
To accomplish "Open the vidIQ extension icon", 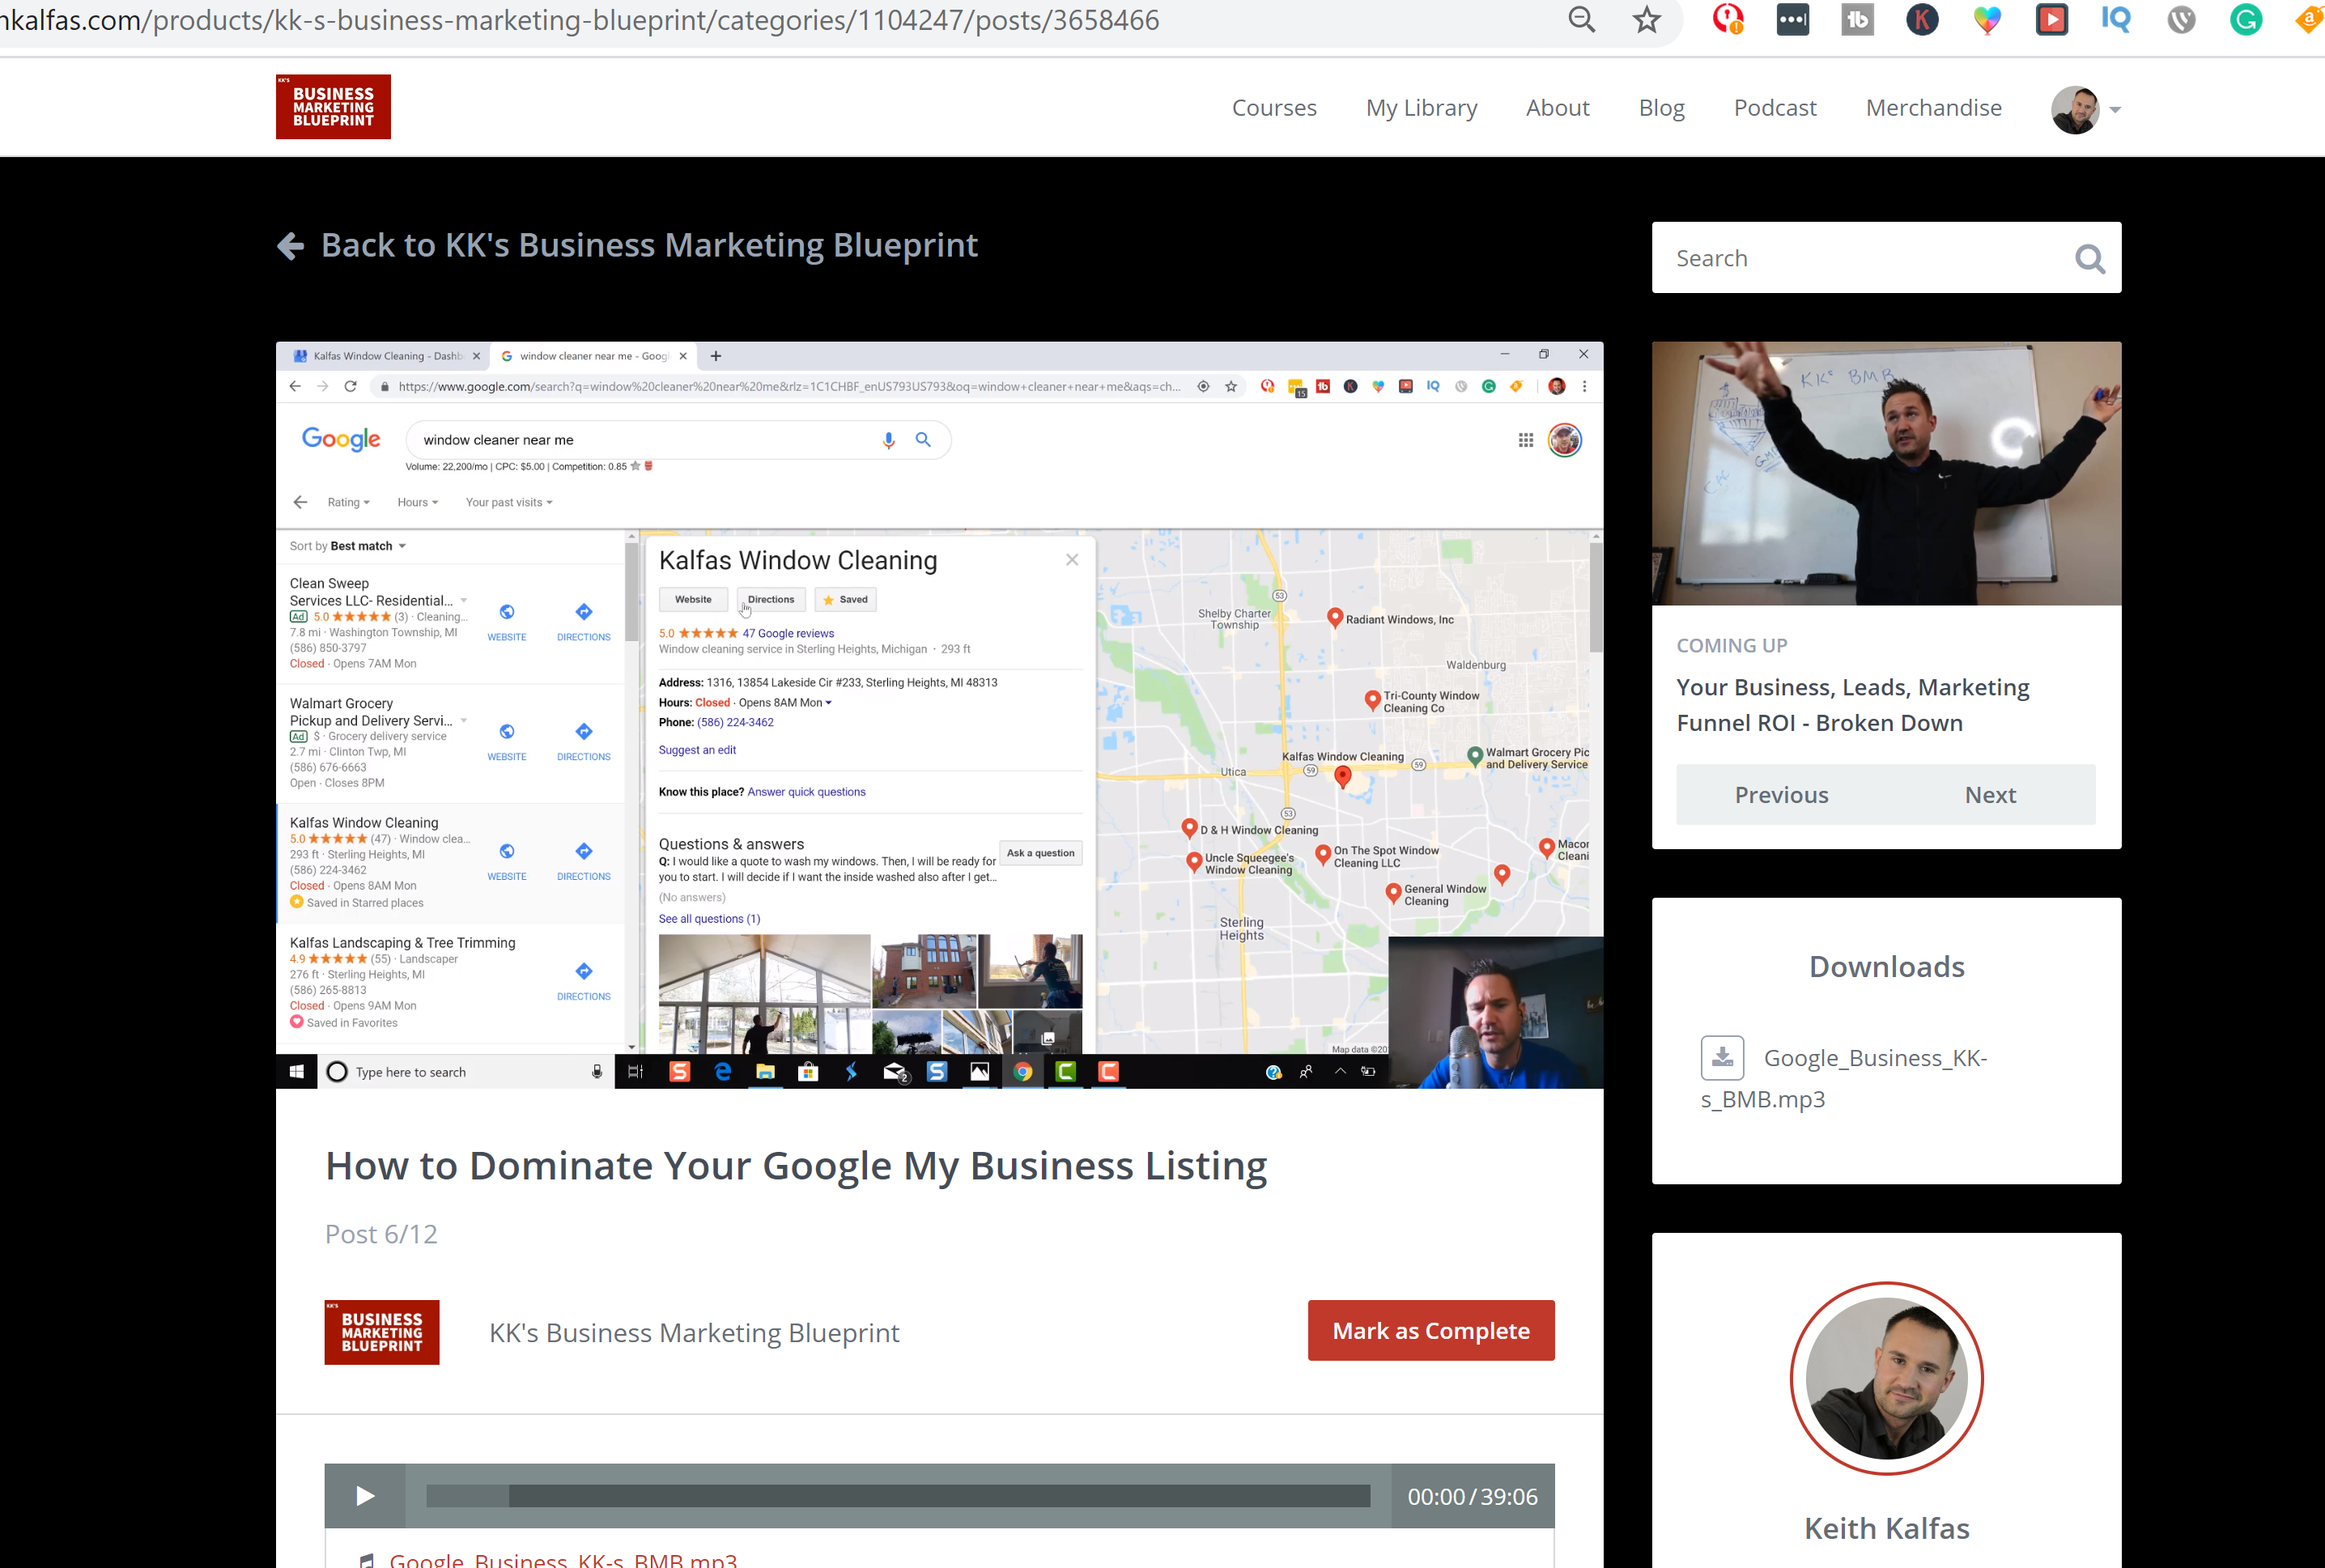I will 2115,20.
